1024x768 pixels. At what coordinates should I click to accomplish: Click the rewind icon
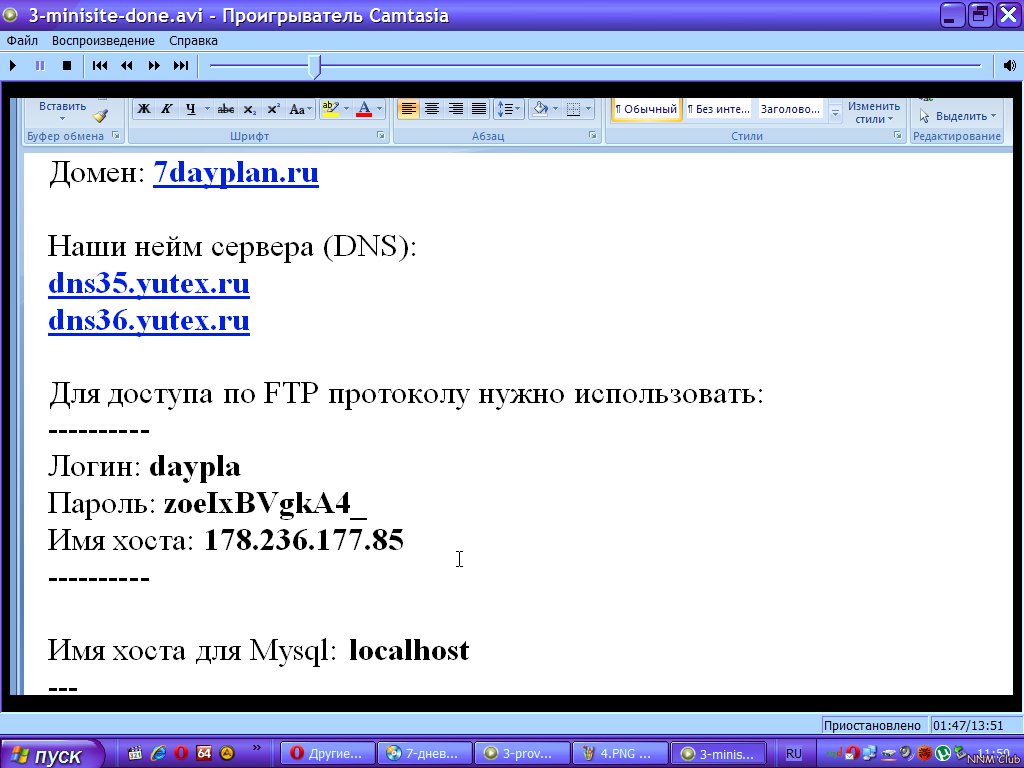click(127, 66)
